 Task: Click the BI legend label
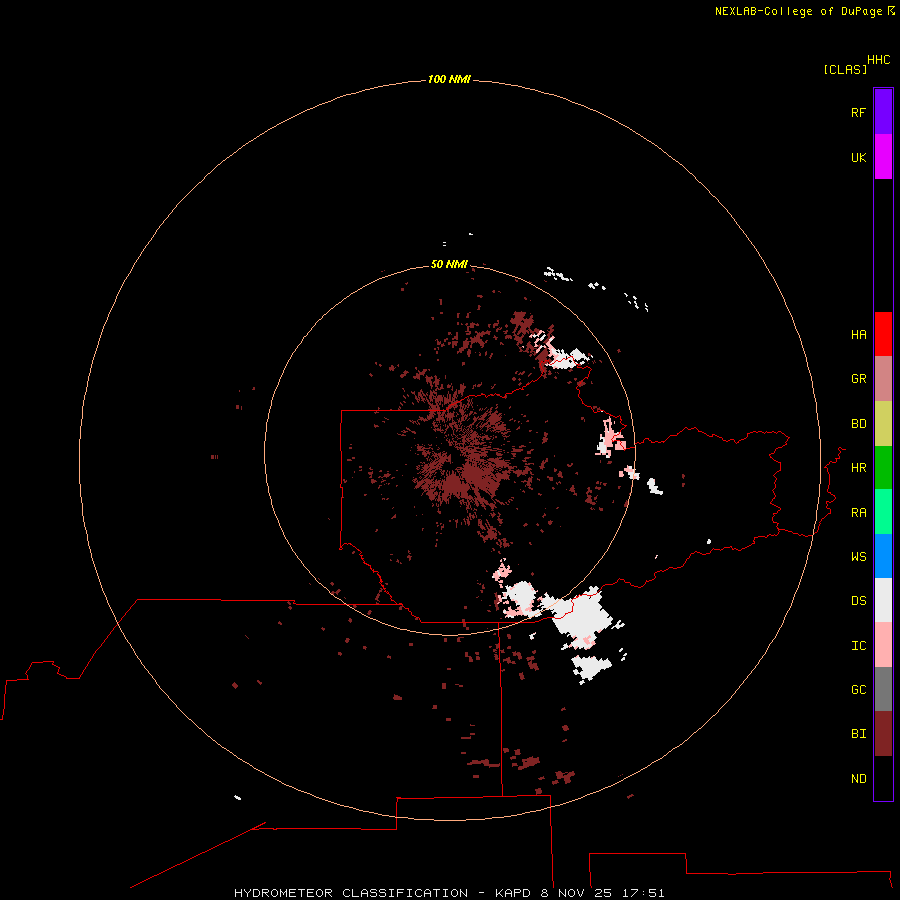858,734
